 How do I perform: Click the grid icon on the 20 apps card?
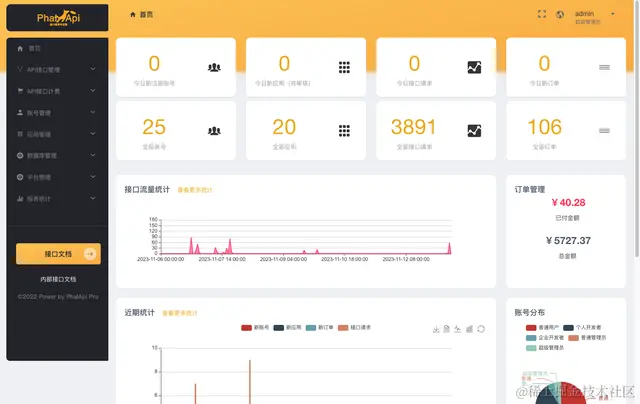[344, 131]
